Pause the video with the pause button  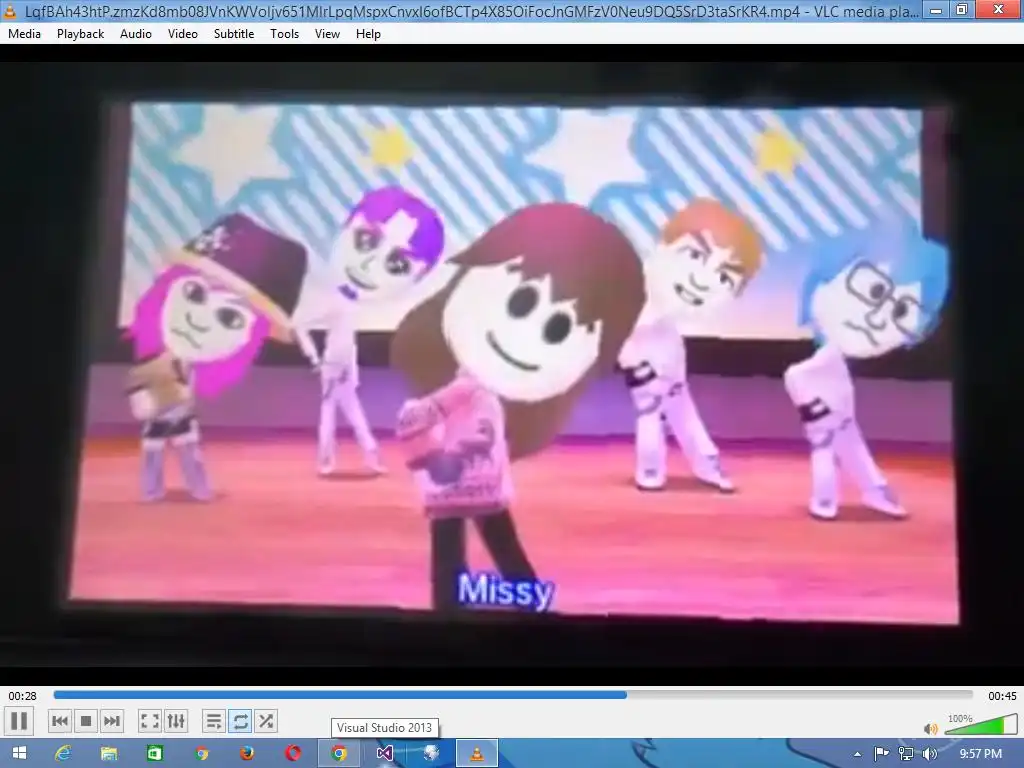[19, 721]
